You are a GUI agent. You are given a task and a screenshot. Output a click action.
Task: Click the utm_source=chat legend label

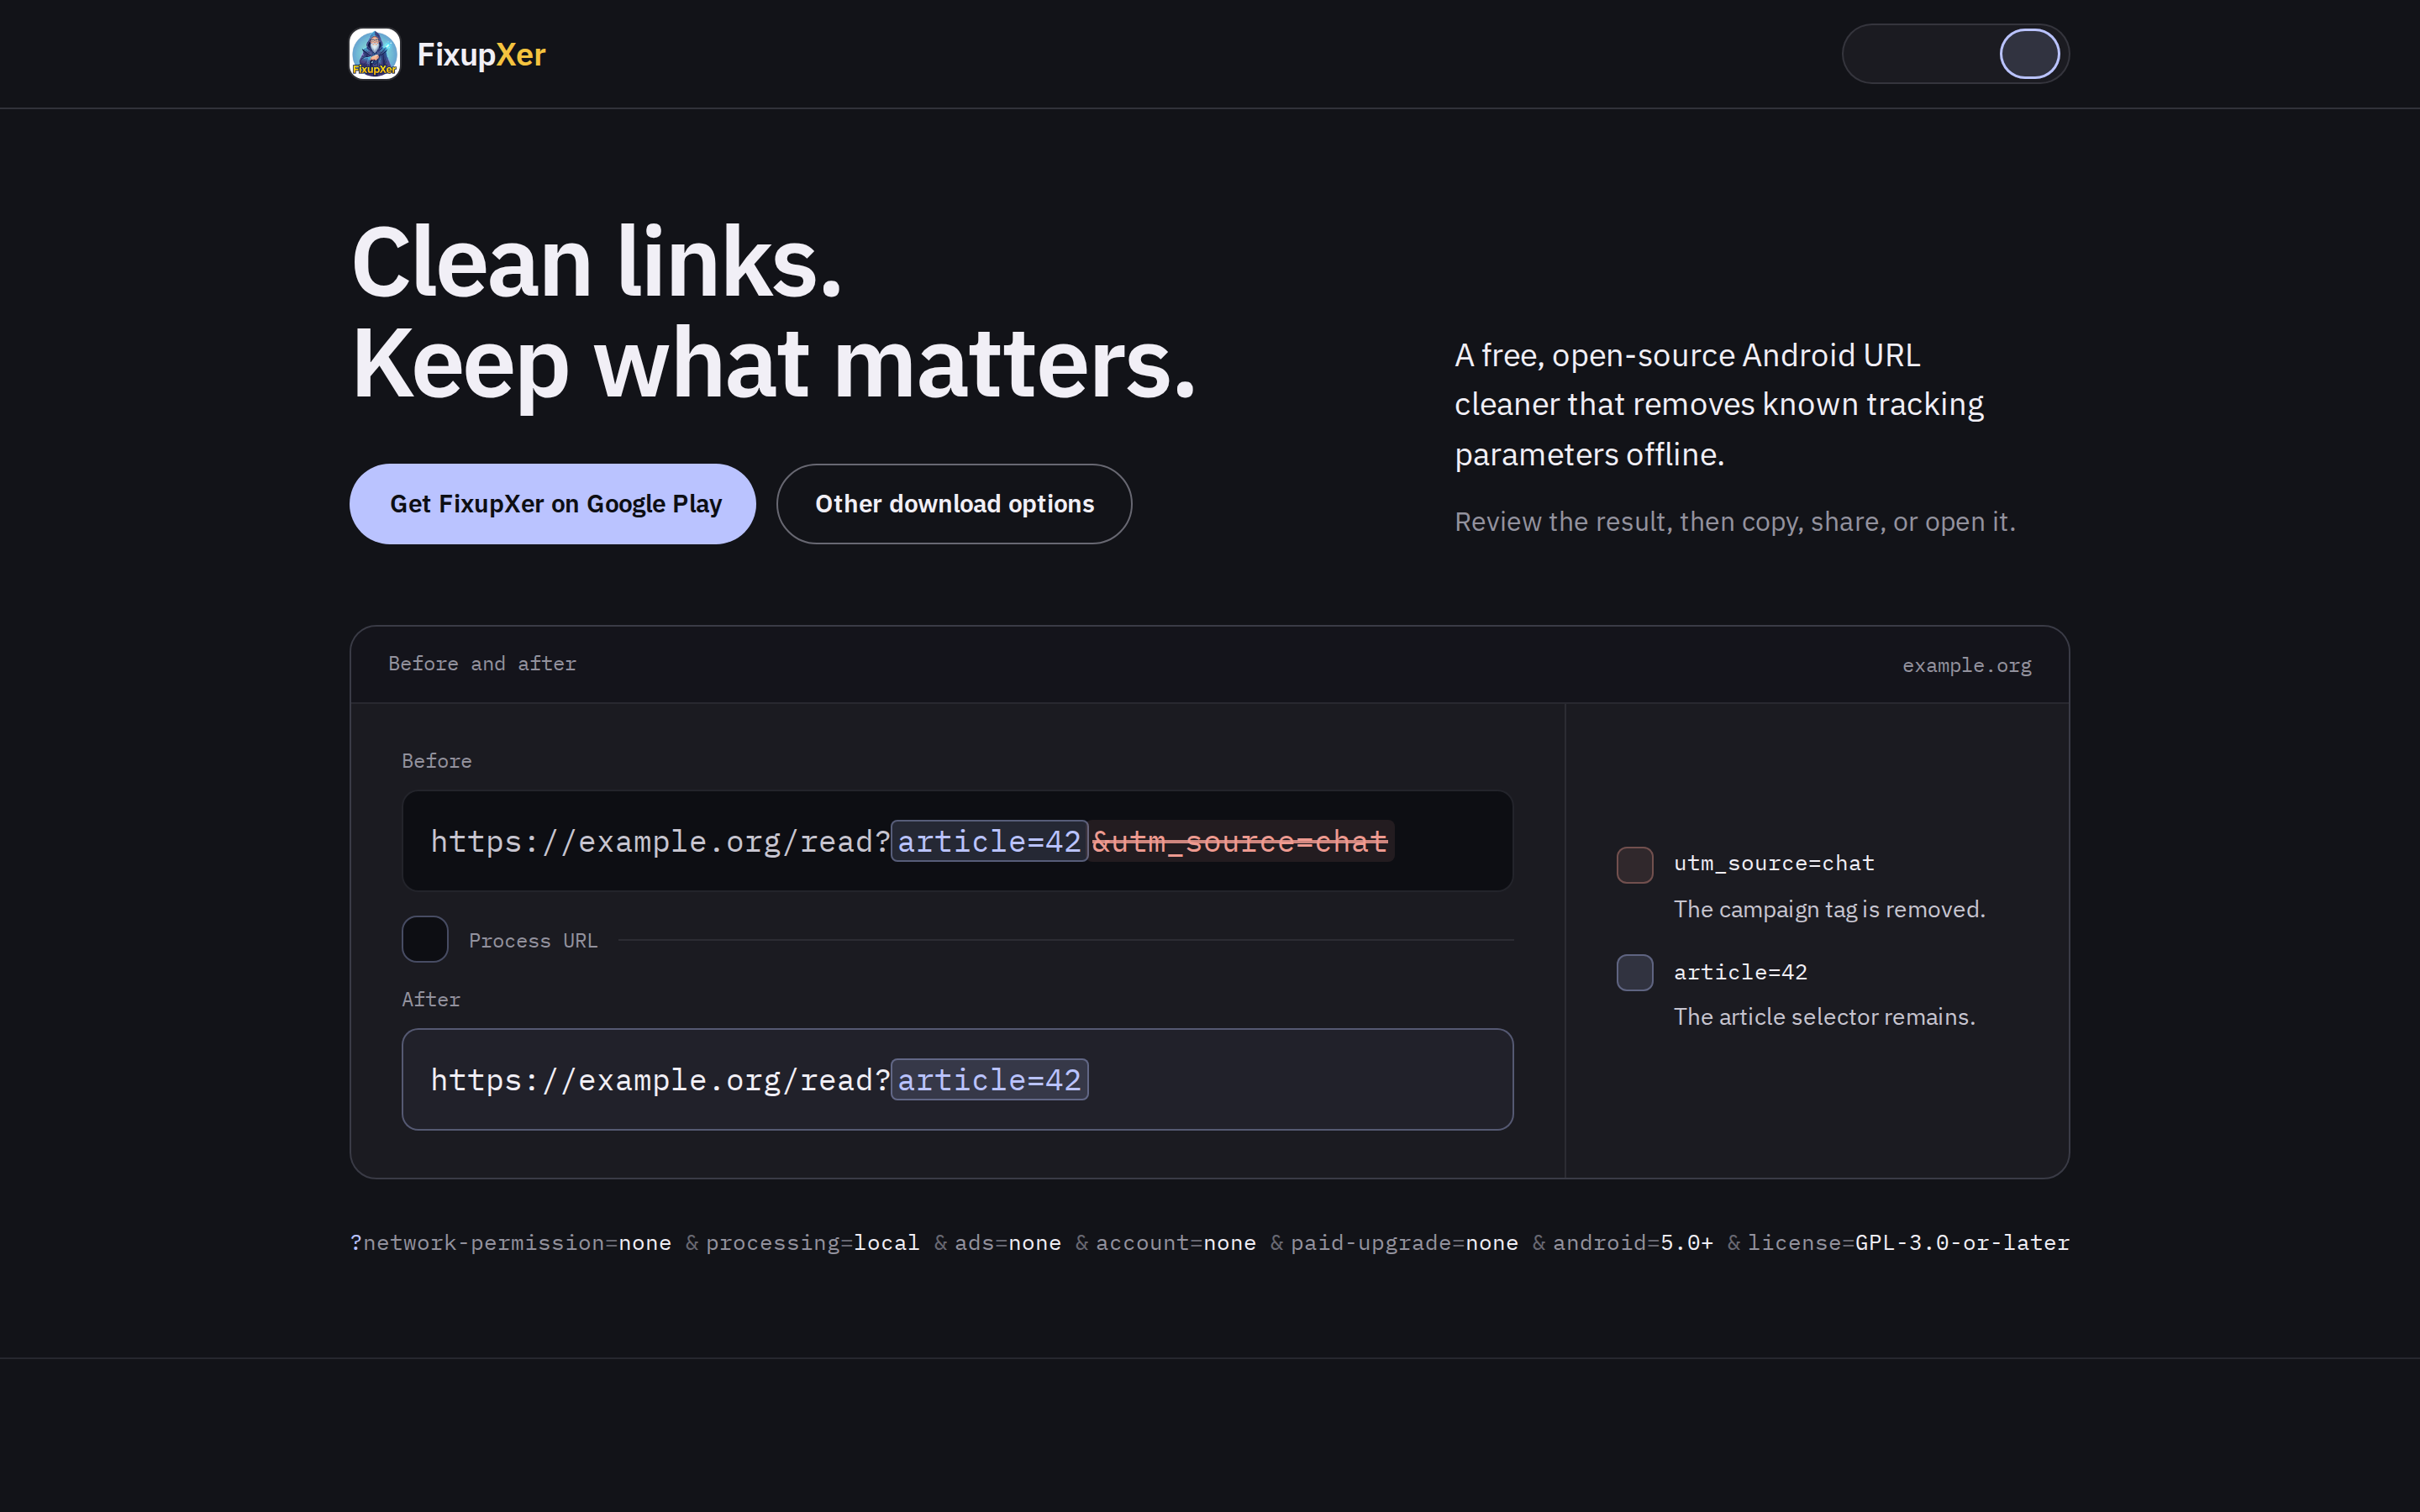pos(1774,863)
